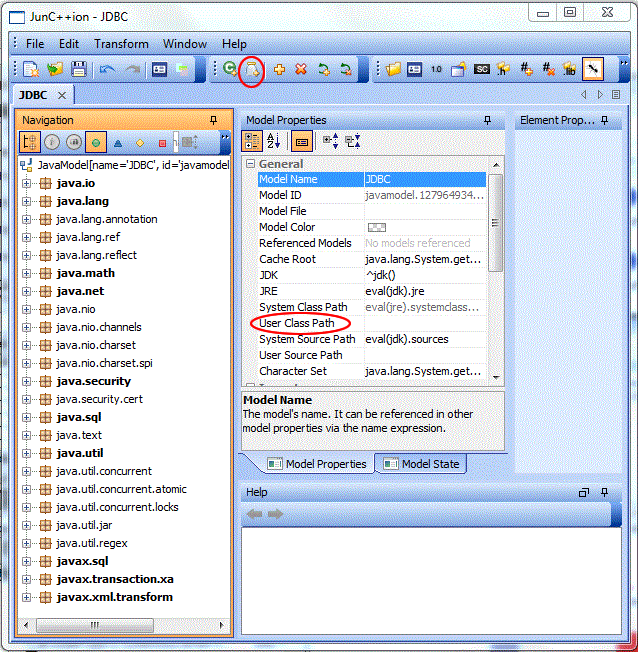Toggle the yellow diamond filter in Navigation
Image resolution: width=638 pixels, height=652 pixels.
pyautogui.click(x=140, y=143)
